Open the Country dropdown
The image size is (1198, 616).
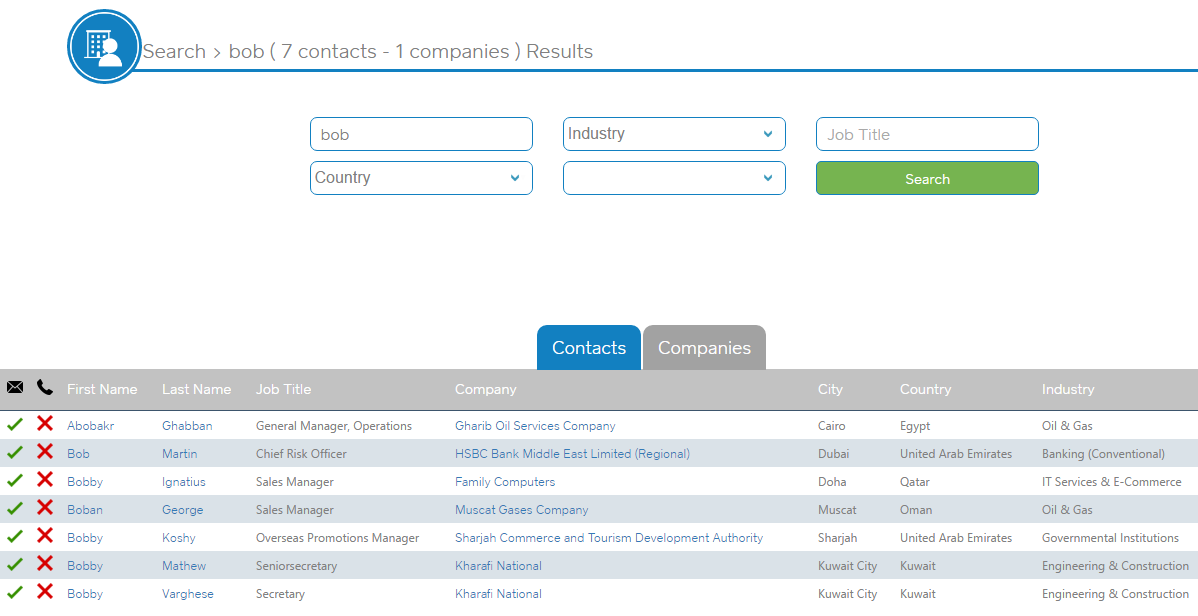(421, 178)
